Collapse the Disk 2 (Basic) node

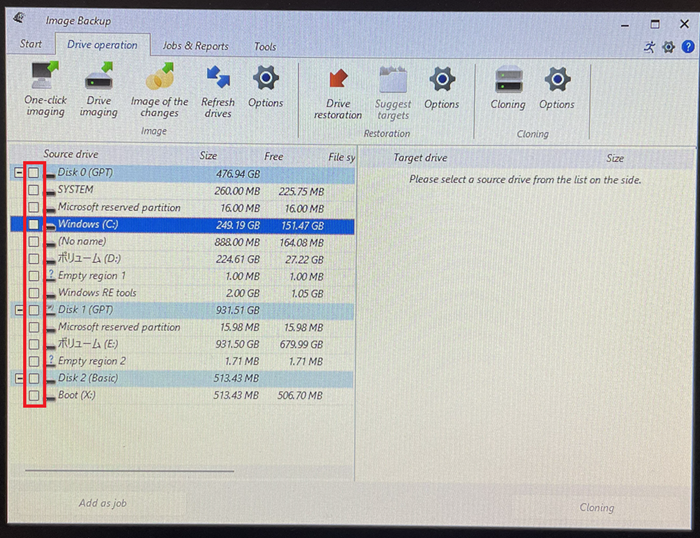18,379
